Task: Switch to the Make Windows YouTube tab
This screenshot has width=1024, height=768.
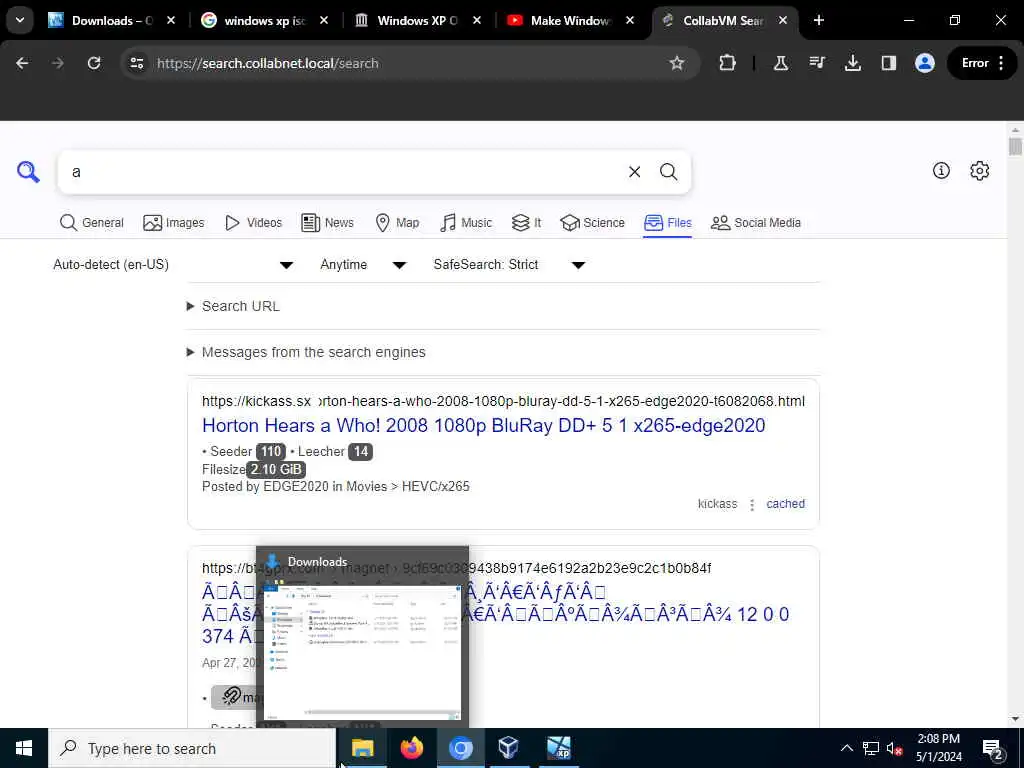Action: click(x=570, y=20)
